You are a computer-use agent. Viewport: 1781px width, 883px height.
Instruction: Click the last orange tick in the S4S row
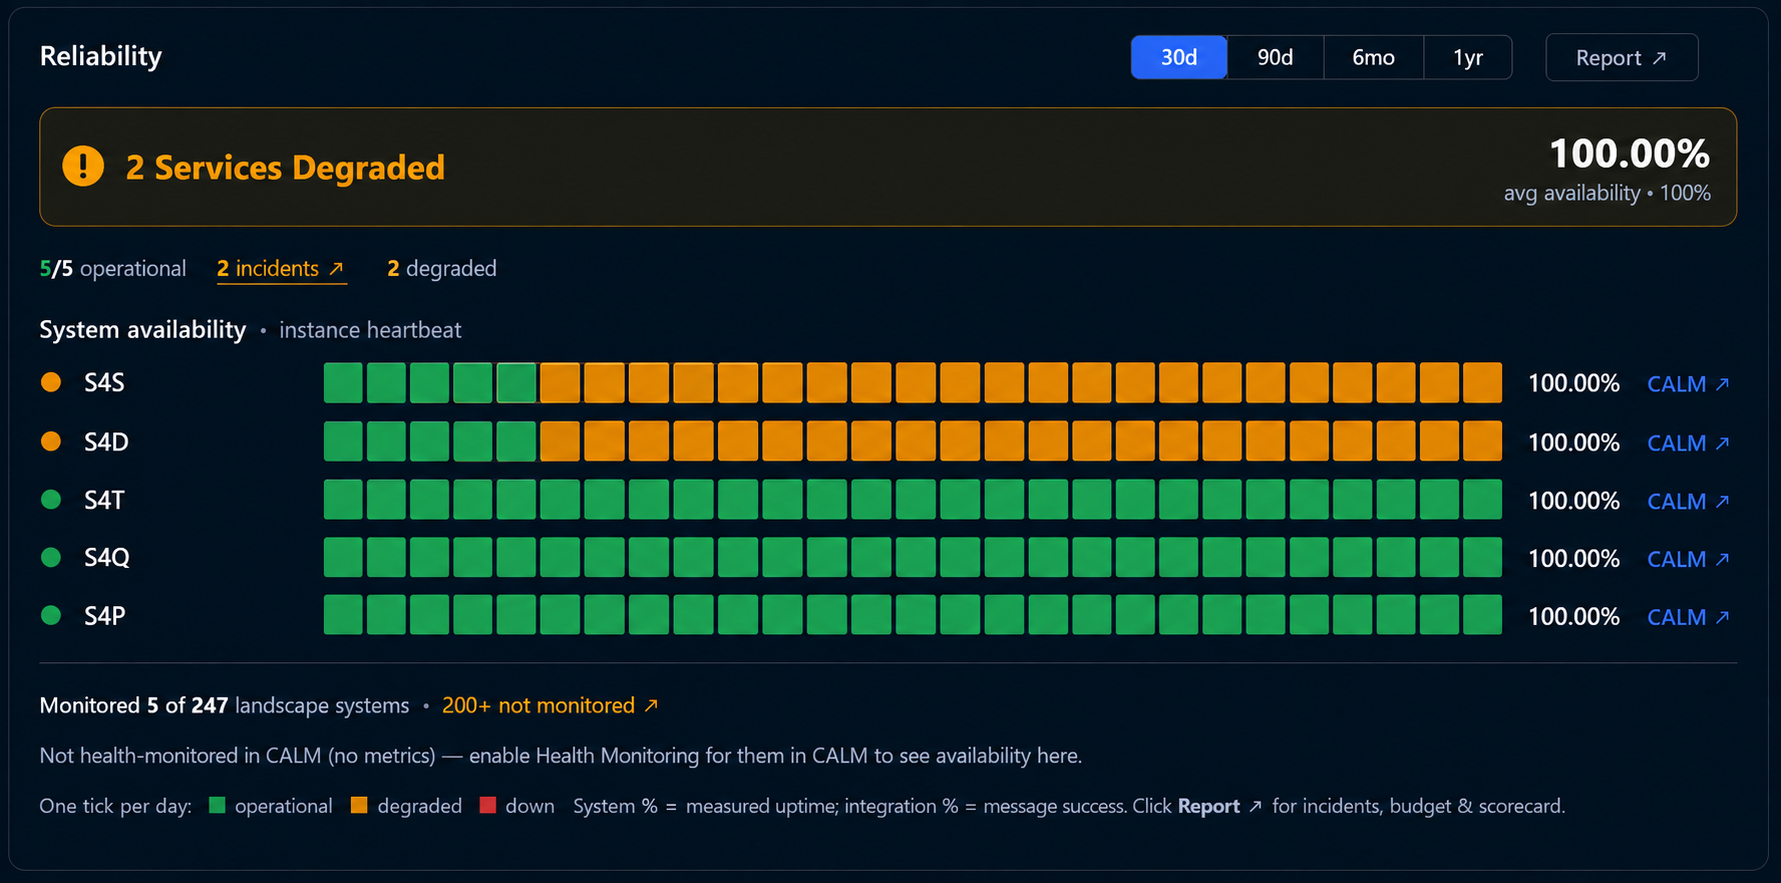pos(1482,383)
